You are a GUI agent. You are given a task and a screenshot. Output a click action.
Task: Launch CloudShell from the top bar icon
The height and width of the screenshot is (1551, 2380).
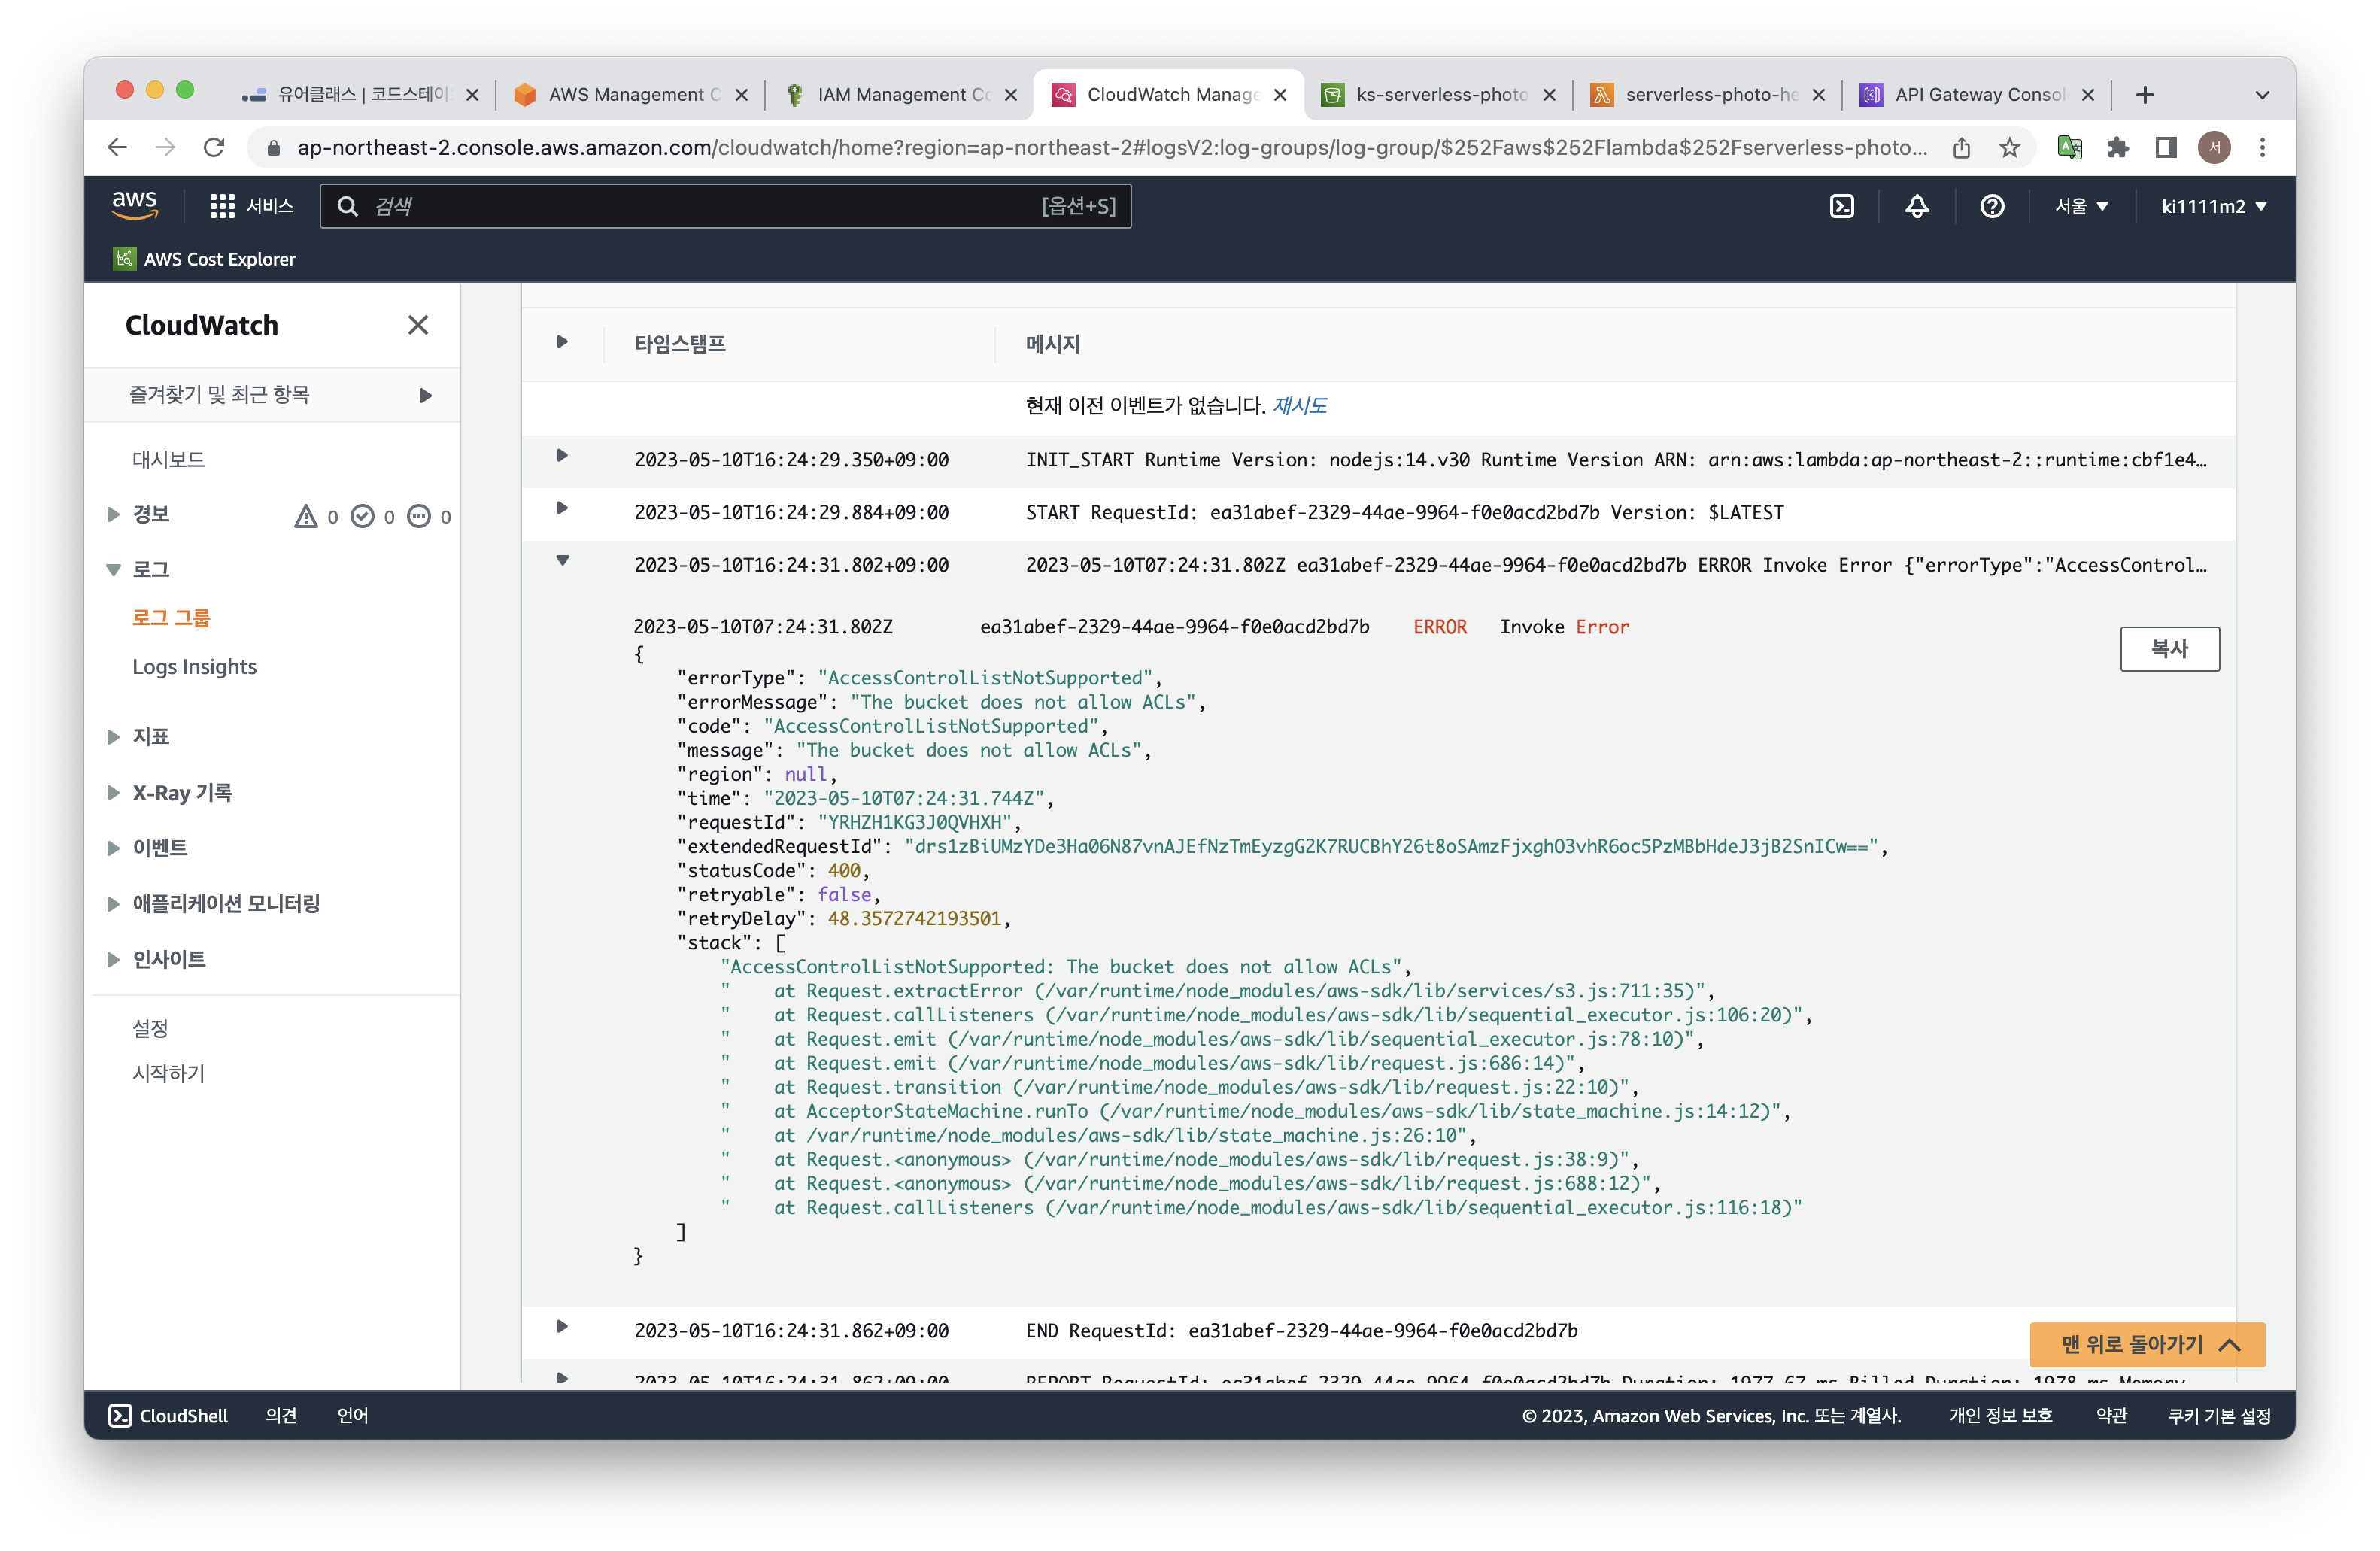tap(1841, 206)
